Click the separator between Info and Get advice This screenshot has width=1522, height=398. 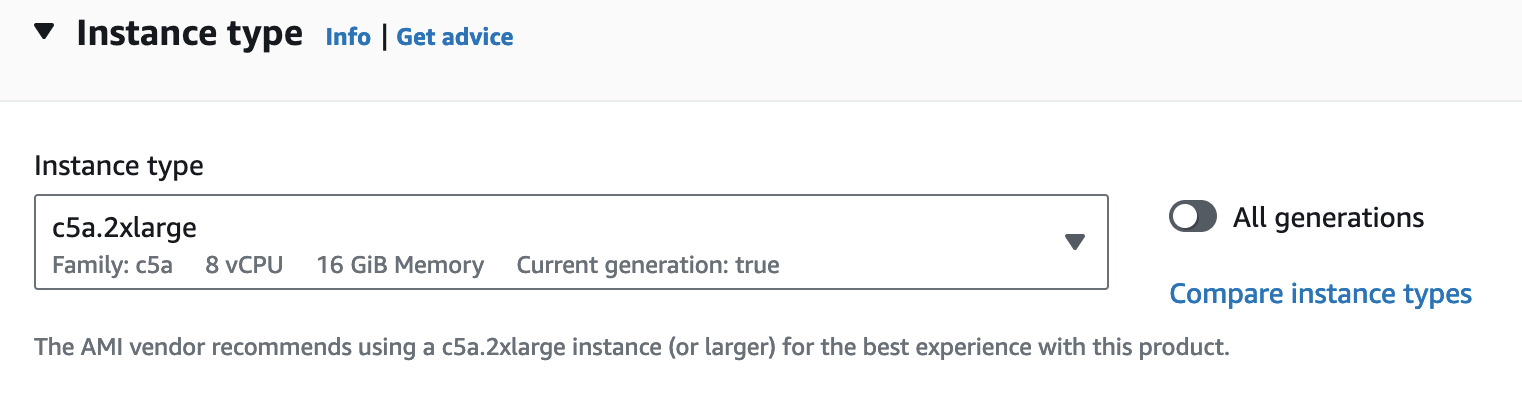[384, 37]
